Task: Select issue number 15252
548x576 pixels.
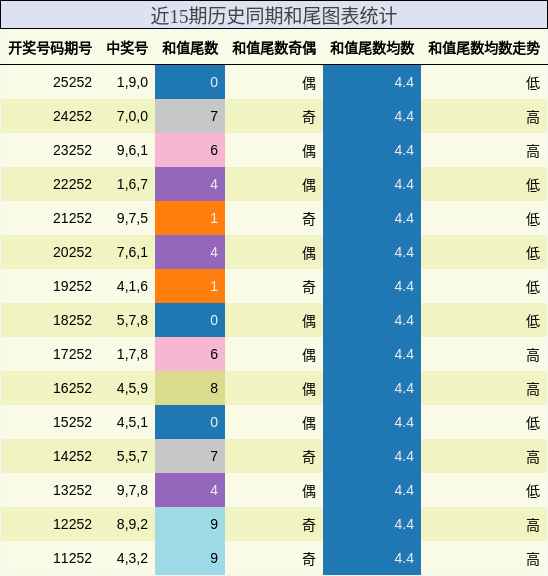Action: (72, 422)
